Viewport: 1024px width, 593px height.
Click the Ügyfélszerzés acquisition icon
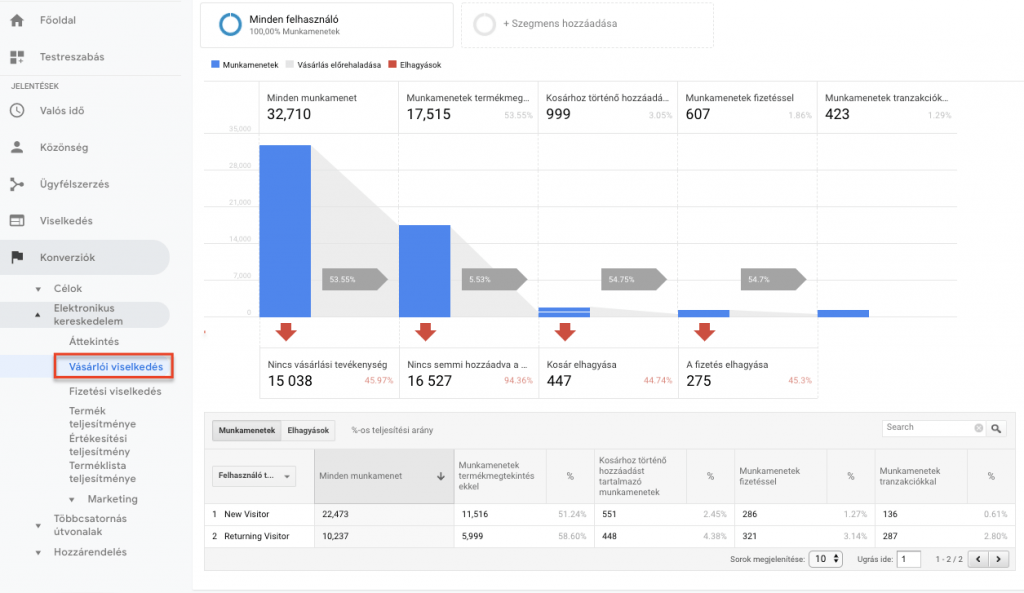click(x=17, y=184)
